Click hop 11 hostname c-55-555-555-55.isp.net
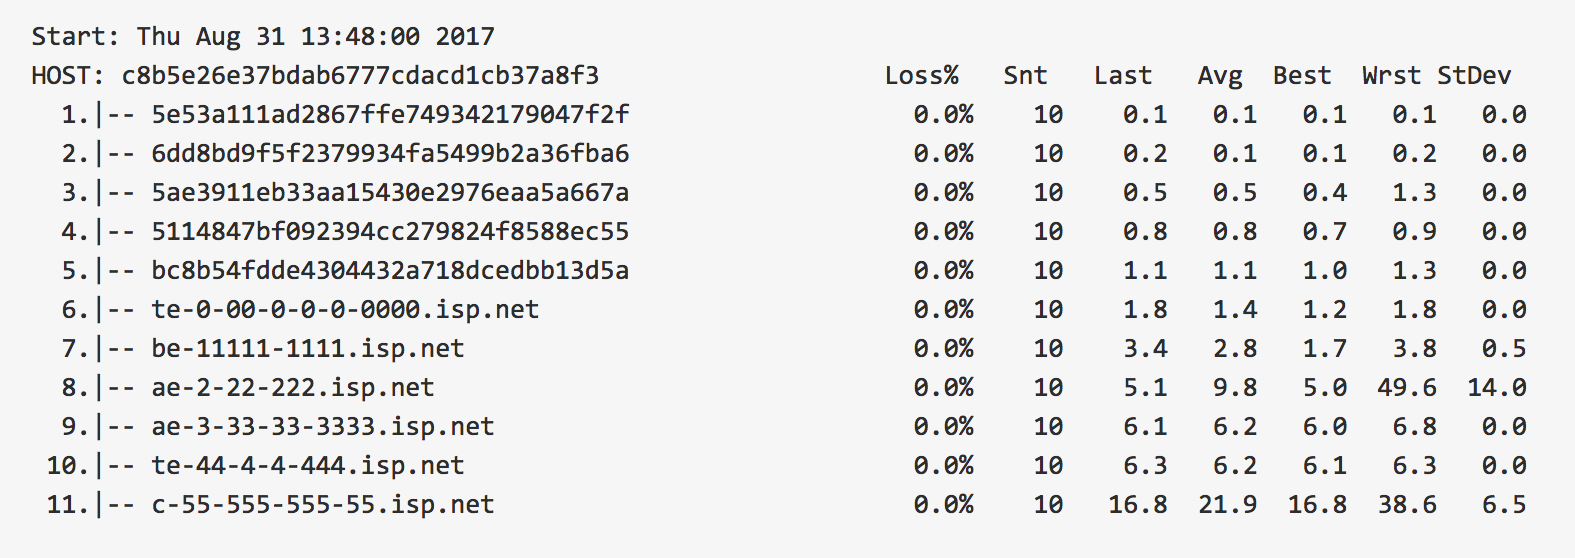Image resolution: width=1575 pixels, height=558 pixels. (x=323, y=505)
